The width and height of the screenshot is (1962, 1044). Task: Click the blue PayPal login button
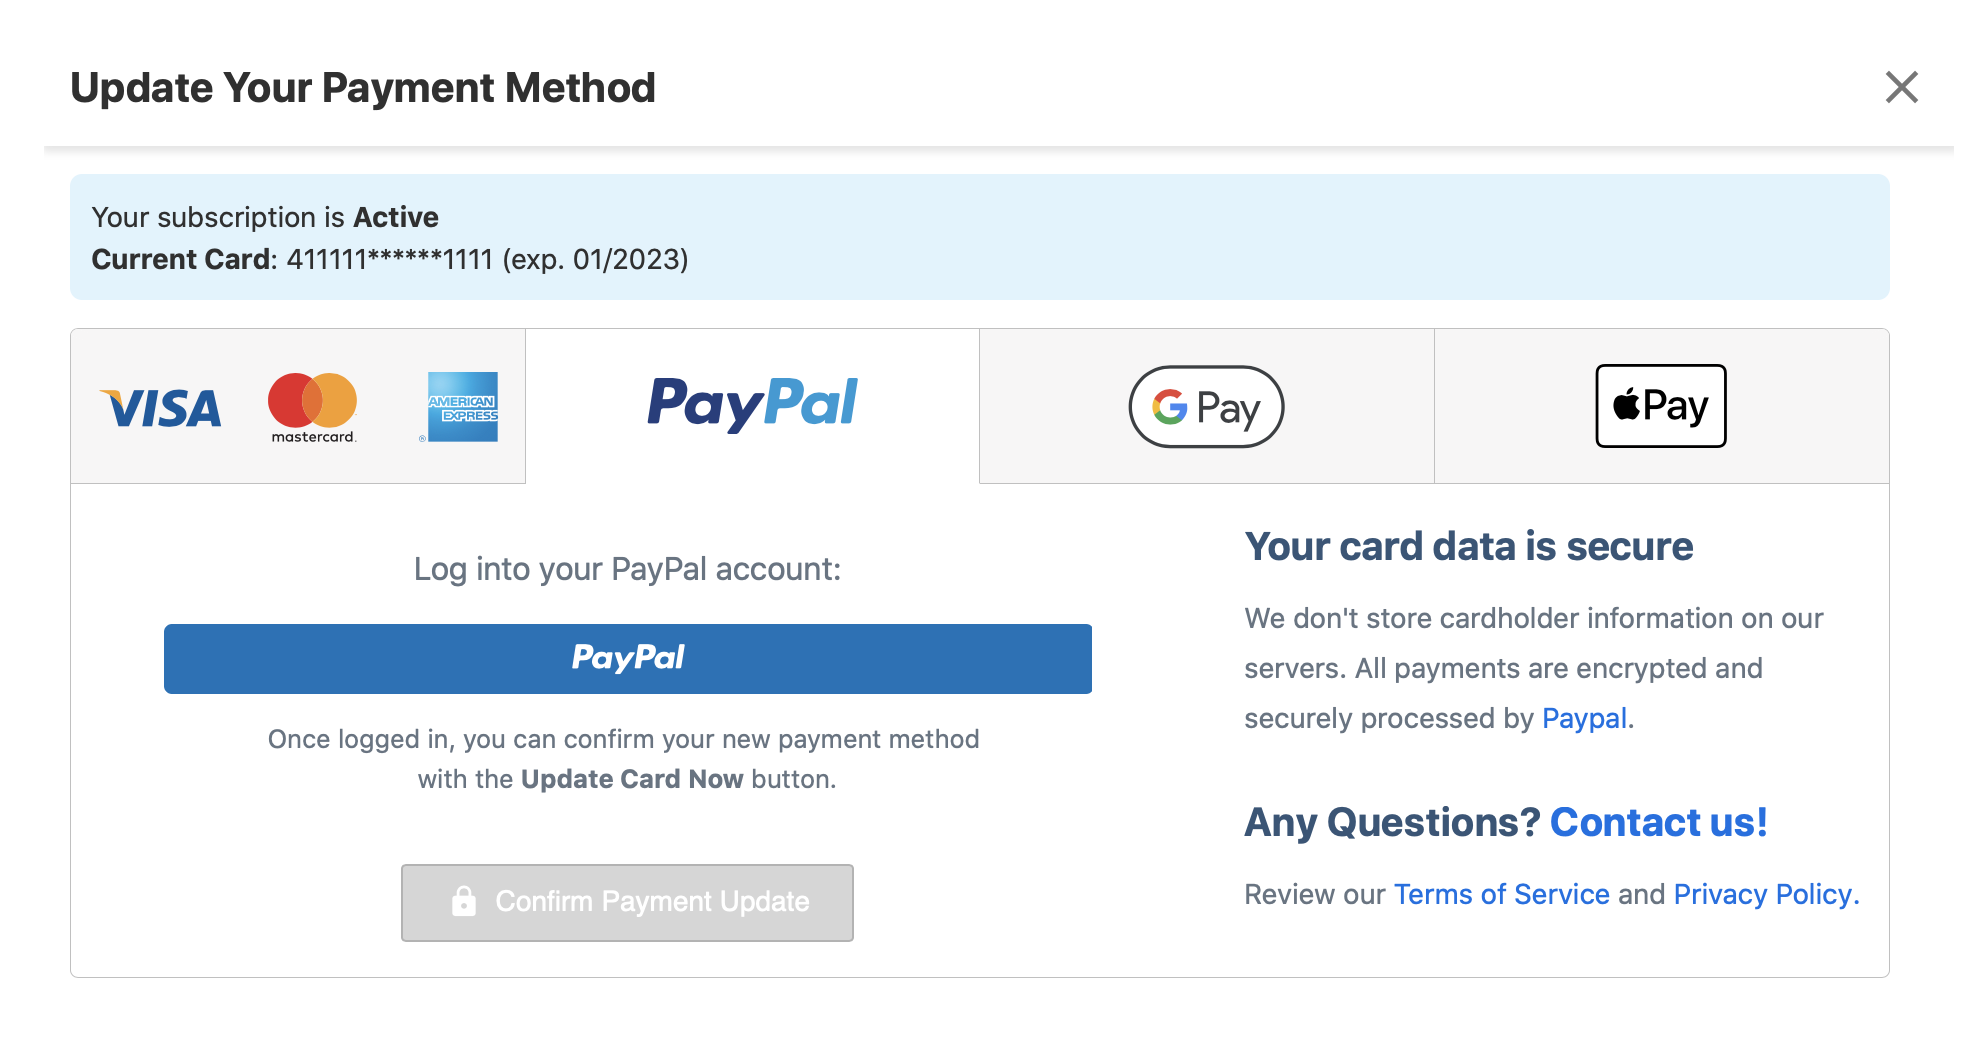pyautogui.click(x=627, y=658)
